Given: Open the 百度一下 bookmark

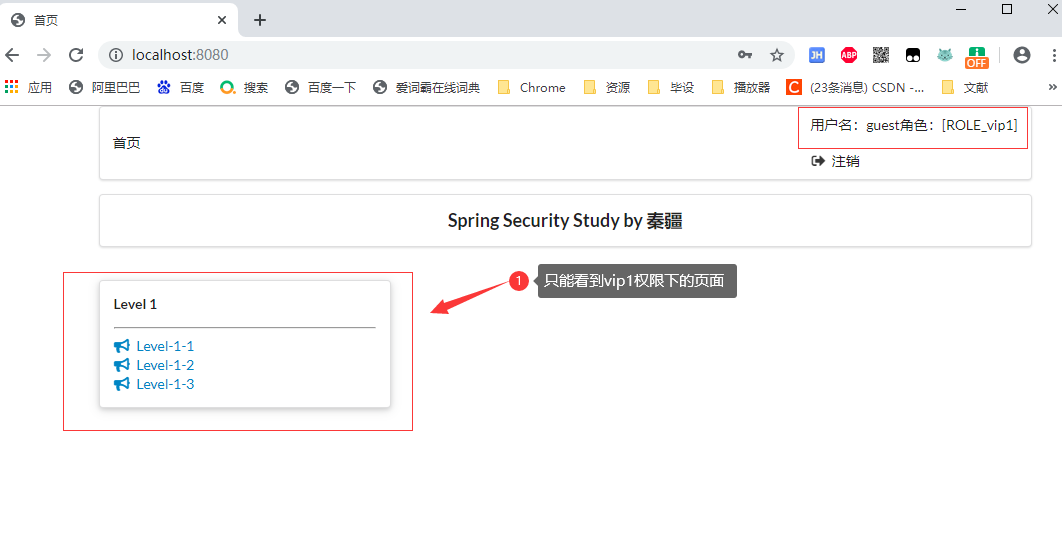Looking at the screenshot, I should point(320,87).
